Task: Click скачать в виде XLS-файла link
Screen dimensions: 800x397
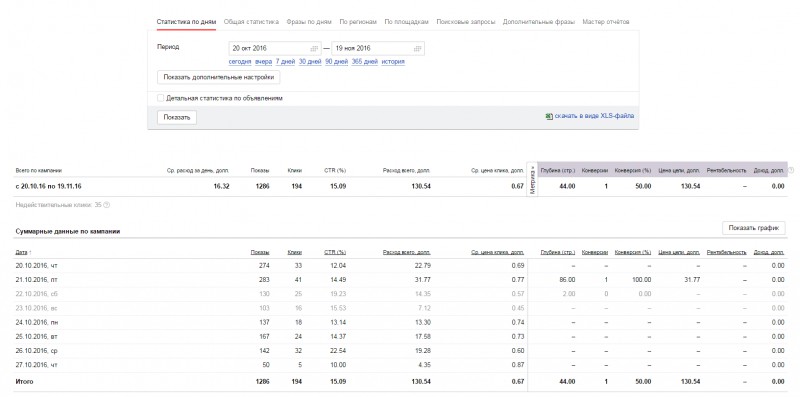Action: tap(594, 116)
